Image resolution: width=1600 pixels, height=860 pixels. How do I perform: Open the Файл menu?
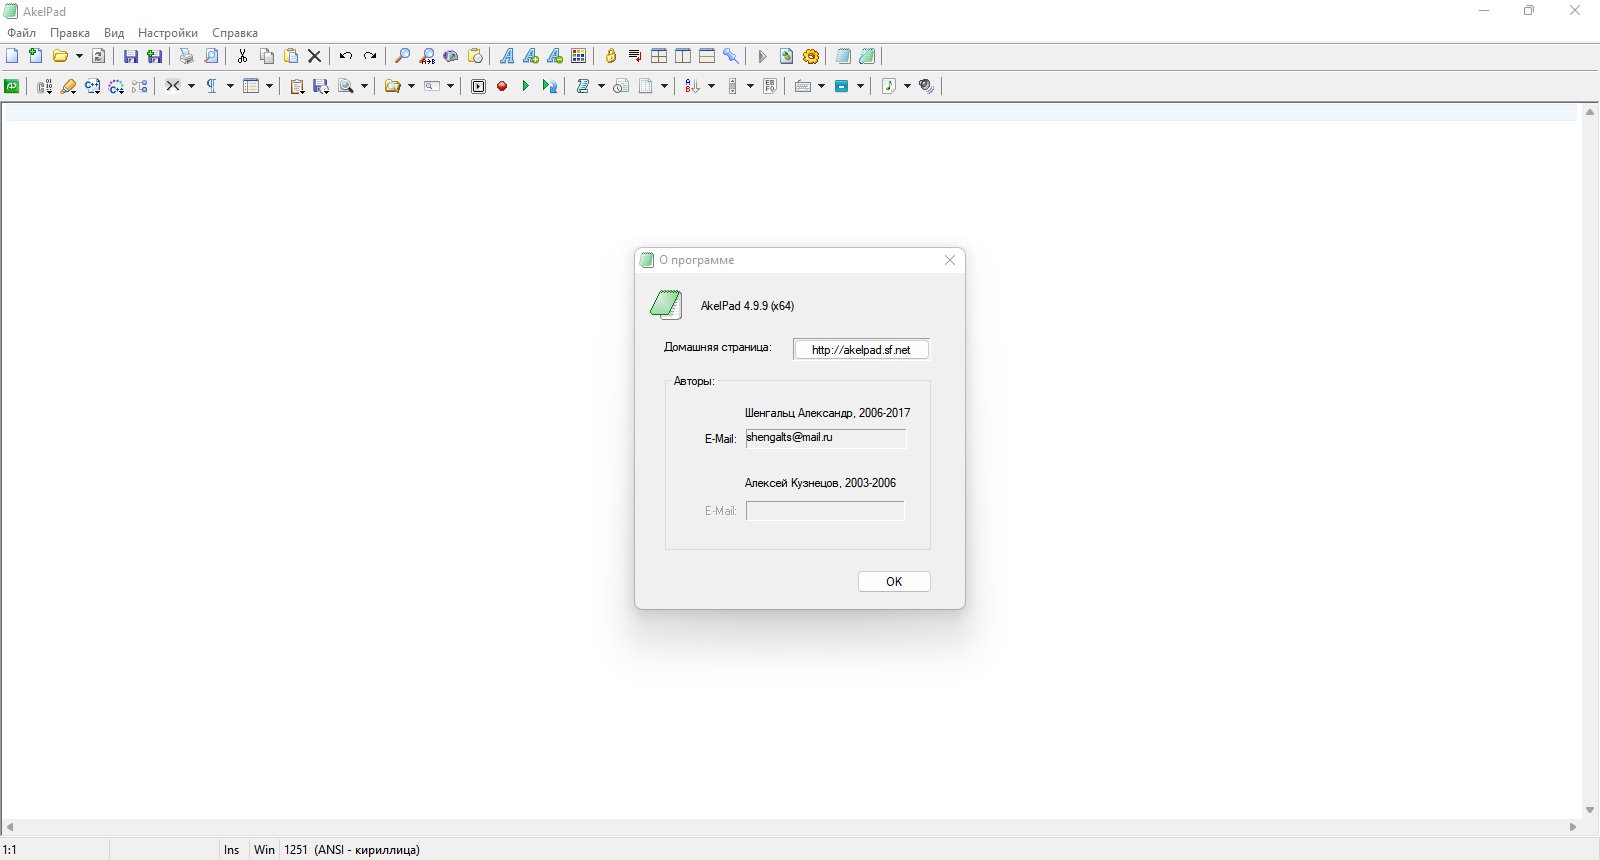[x=21, y=33]
